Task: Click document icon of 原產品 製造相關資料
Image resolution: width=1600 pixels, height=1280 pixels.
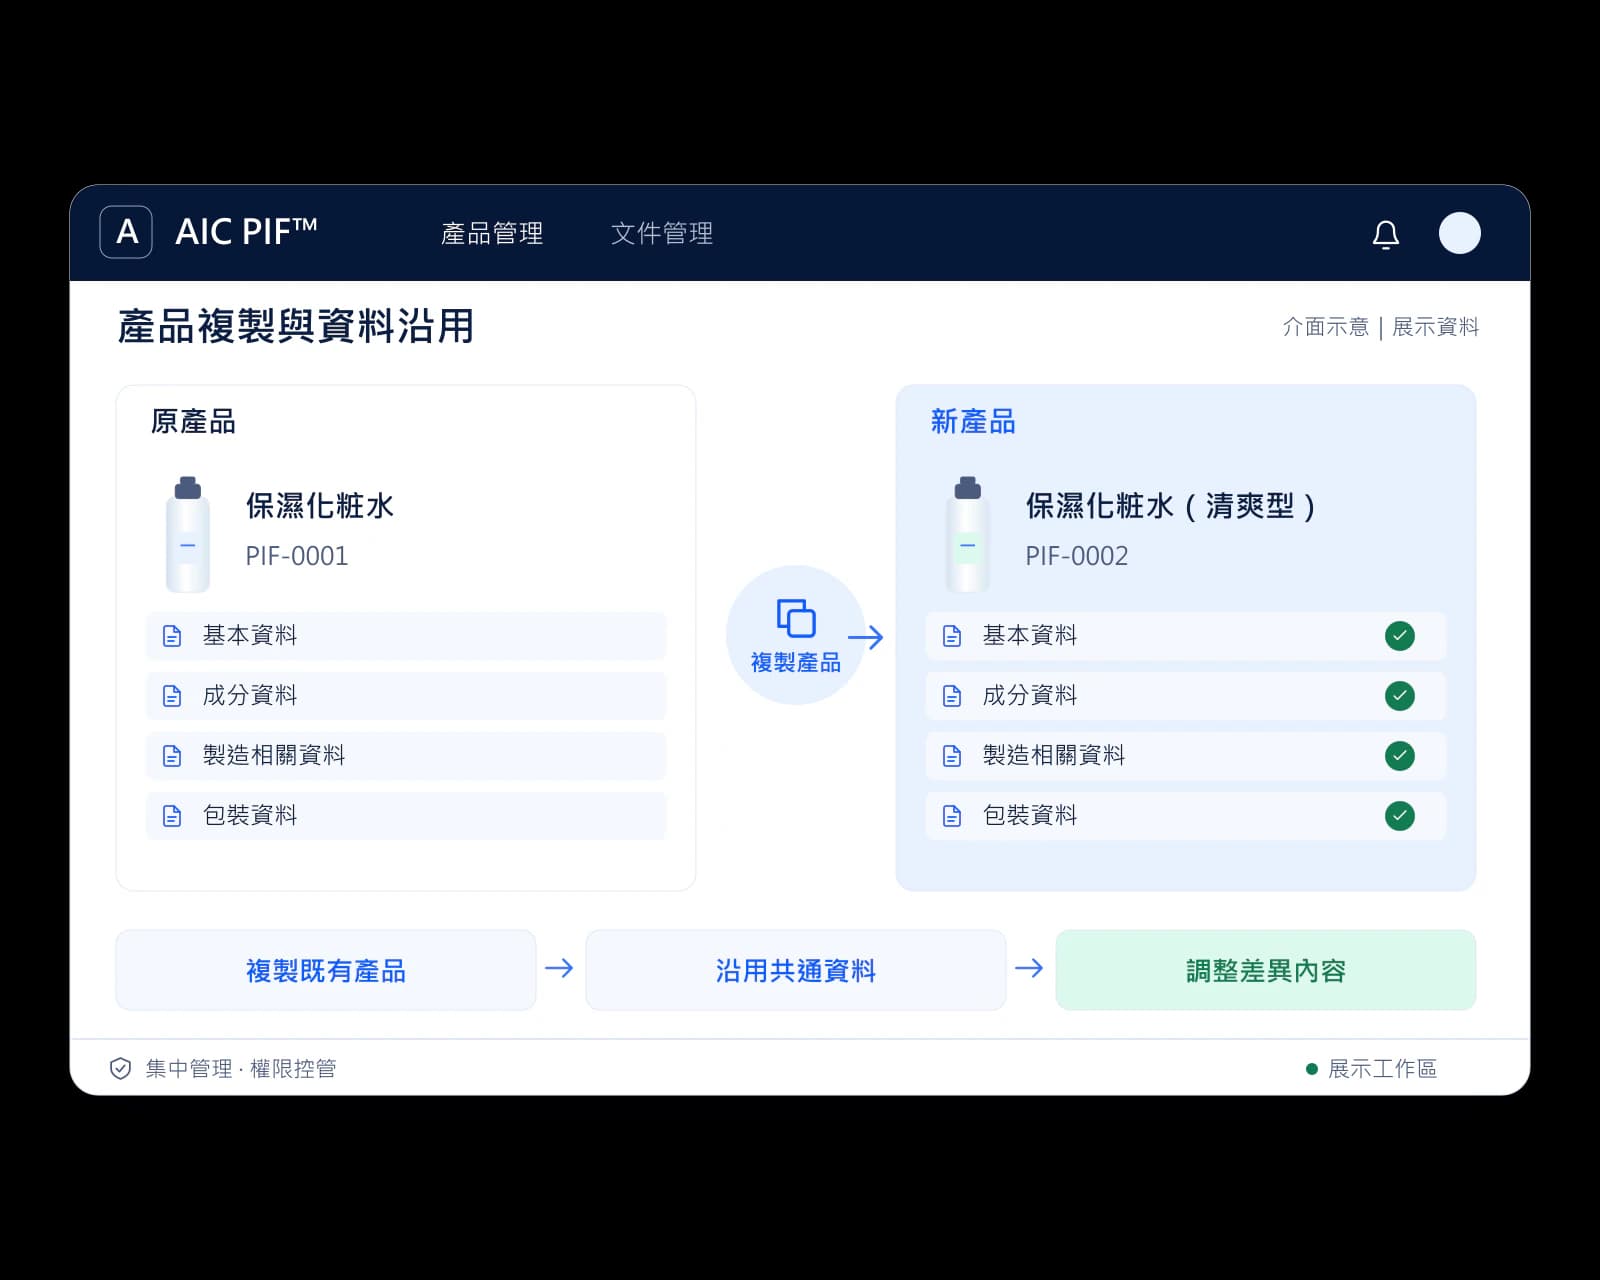Action: click(172, 756)
